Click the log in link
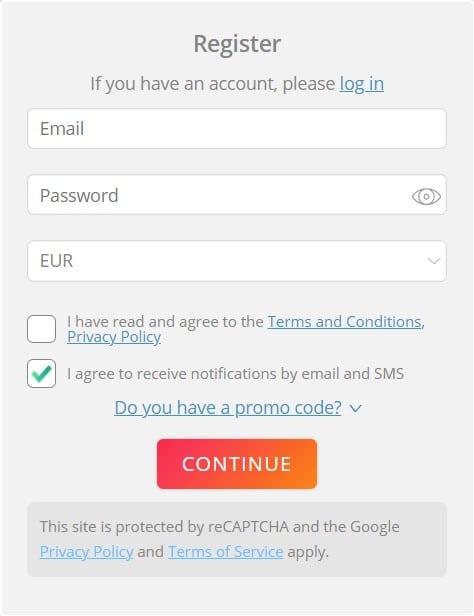The width and height of the screenshot is (474, 616). 362,84
